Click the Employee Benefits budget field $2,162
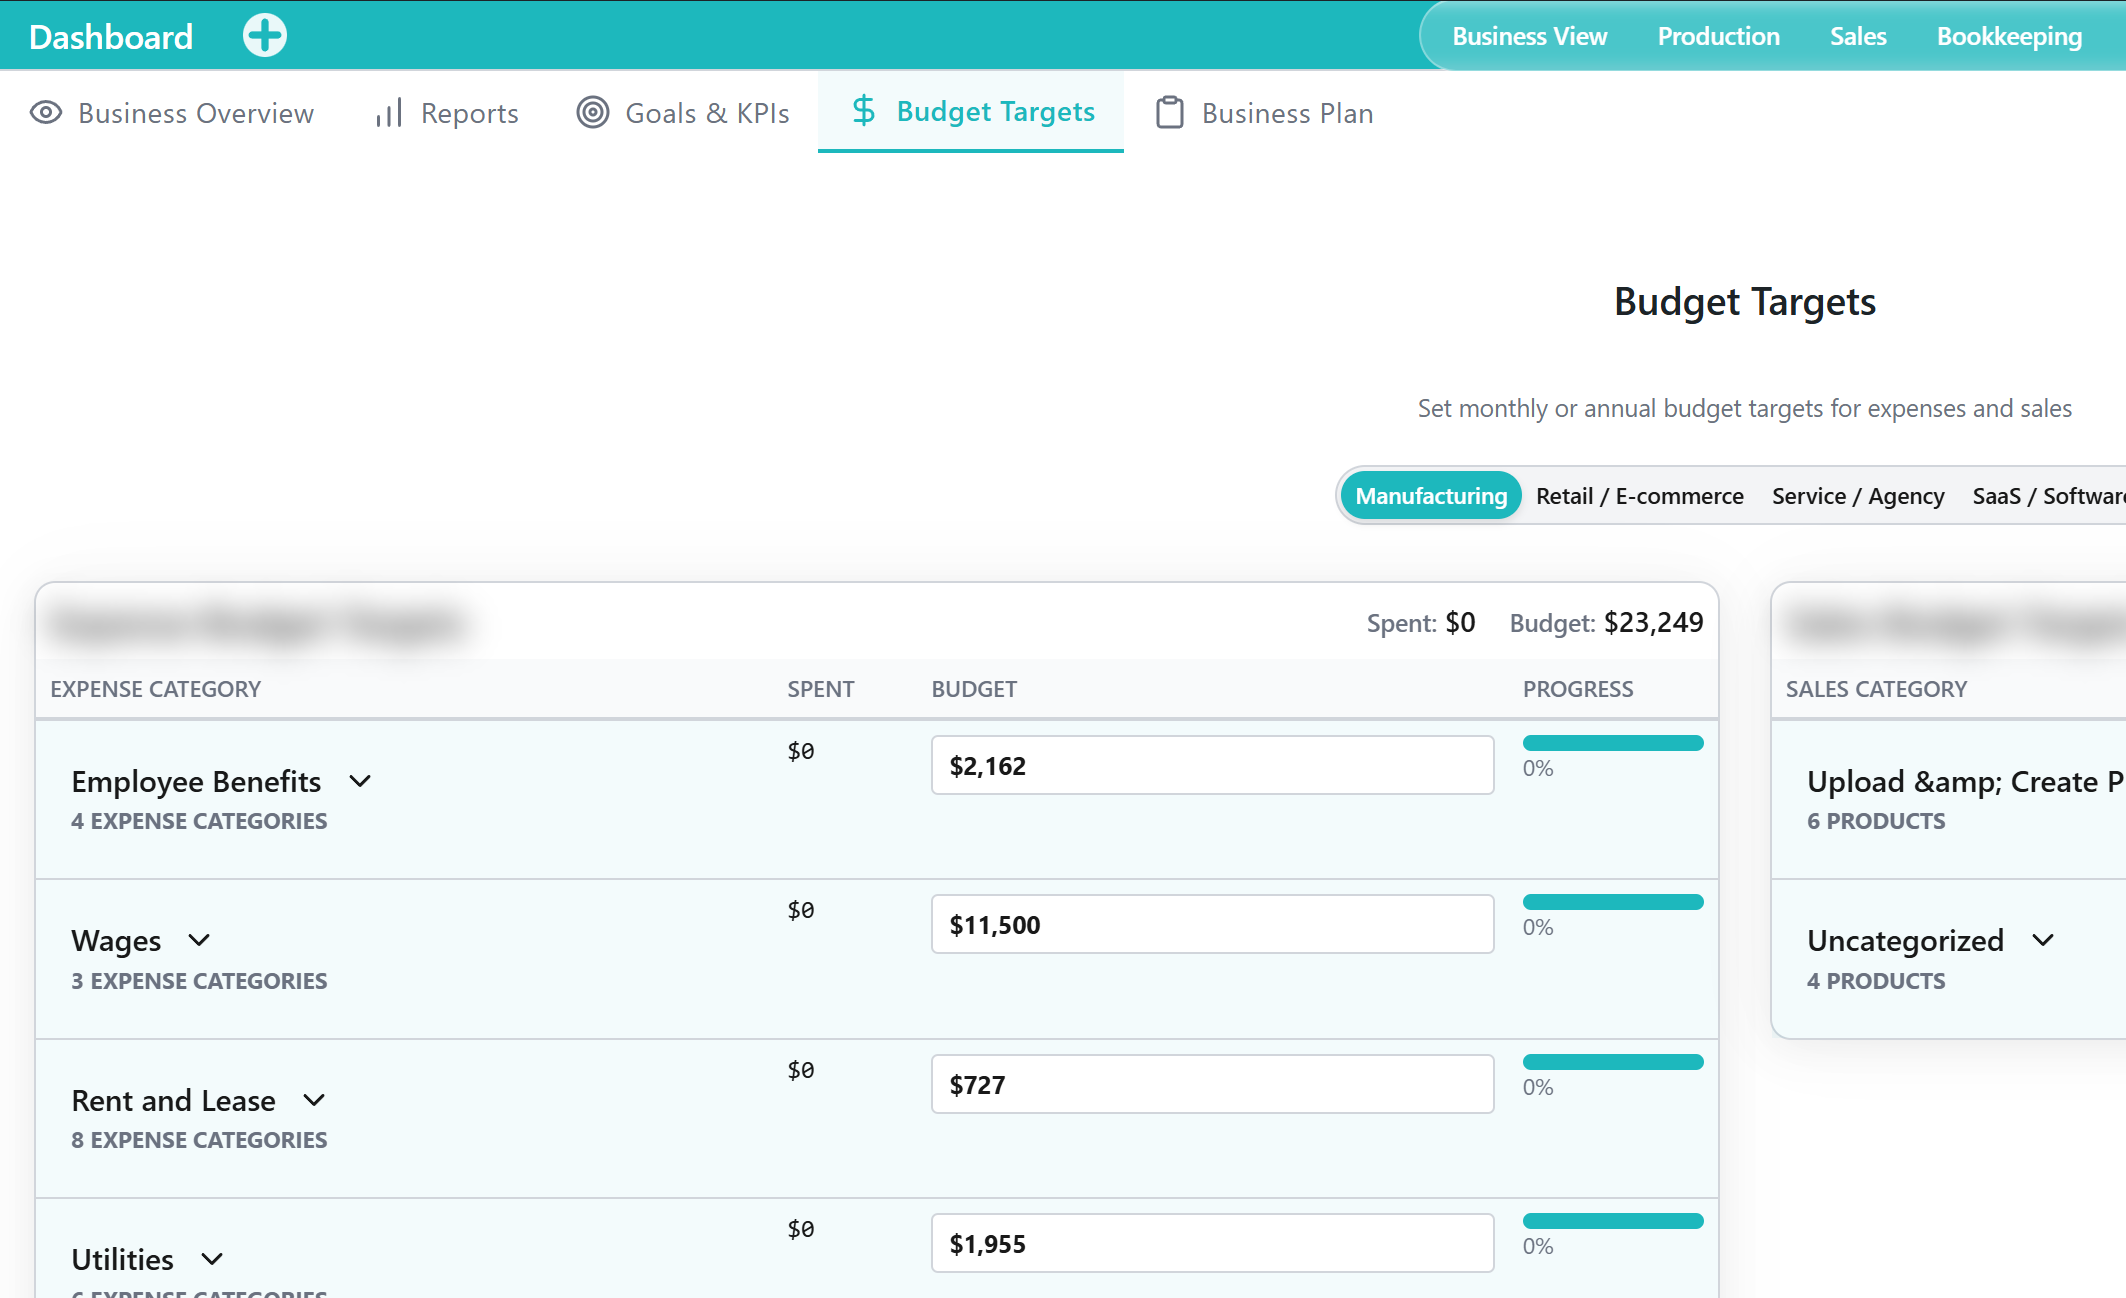 [x=1212, y=766]
